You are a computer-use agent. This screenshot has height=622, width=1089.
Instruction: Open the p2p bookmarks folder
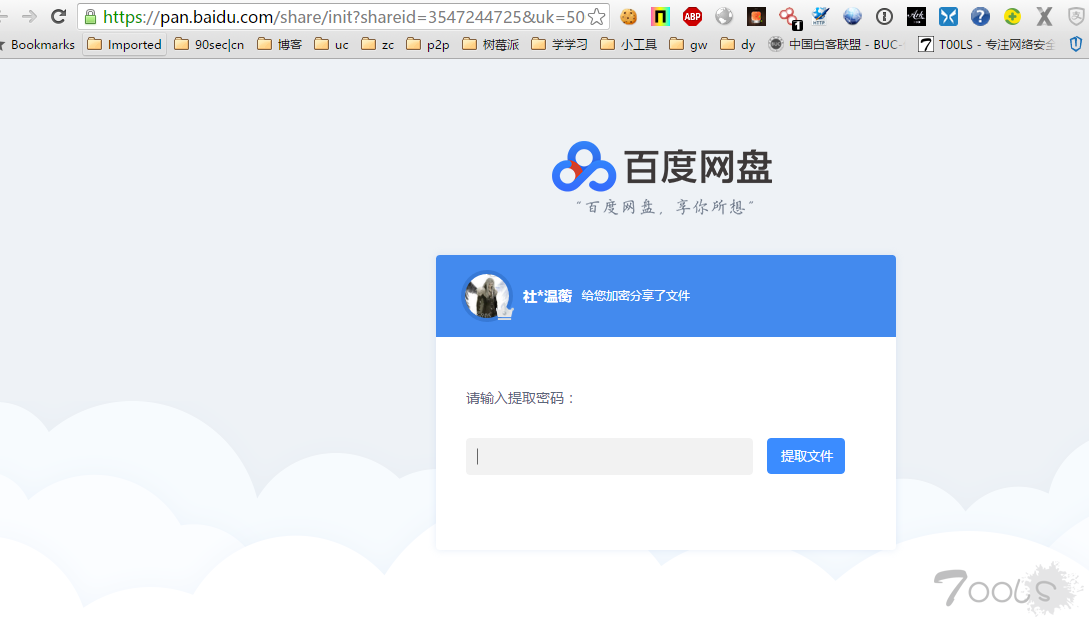pyautogui.click(x=428, y=44)
